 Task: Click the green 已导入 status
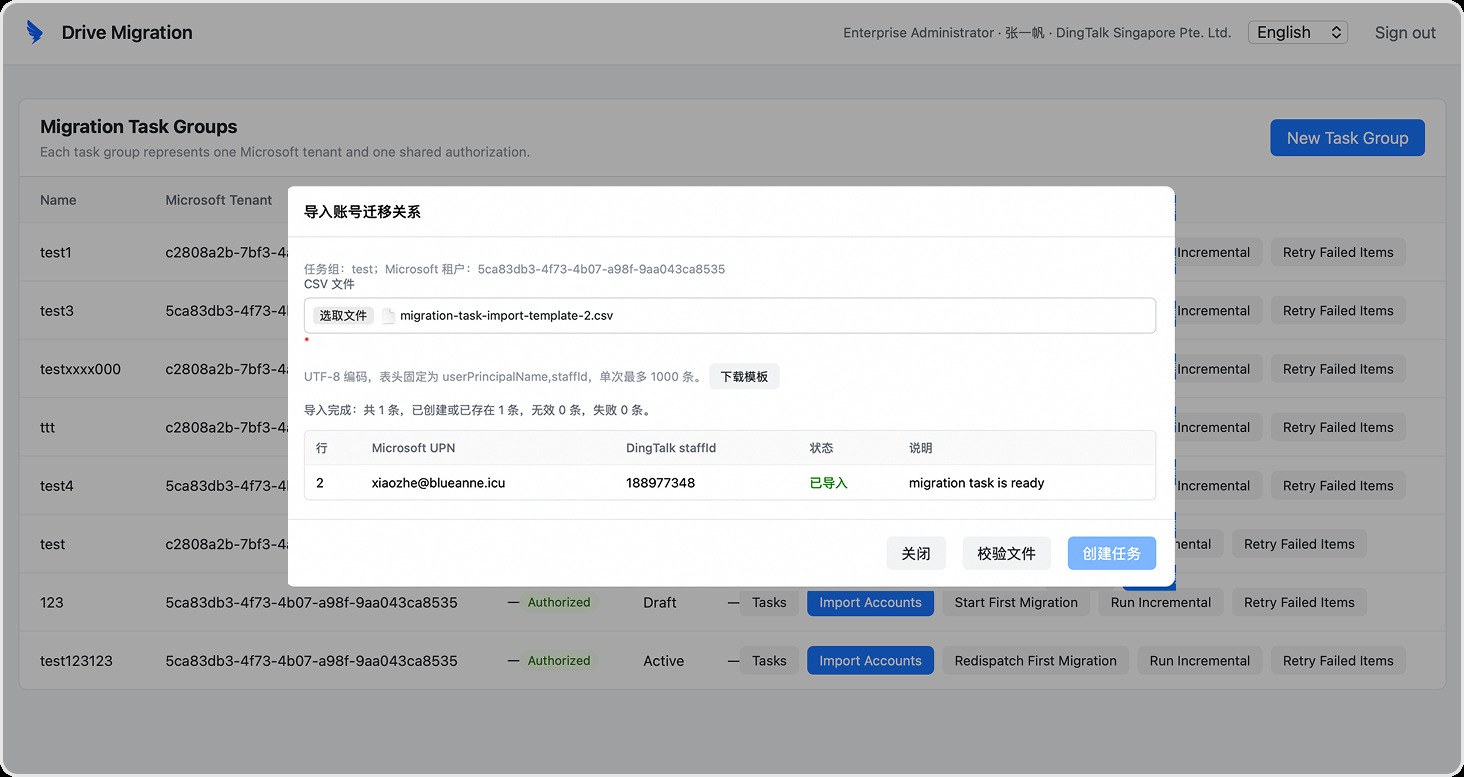tap(828, 482)
